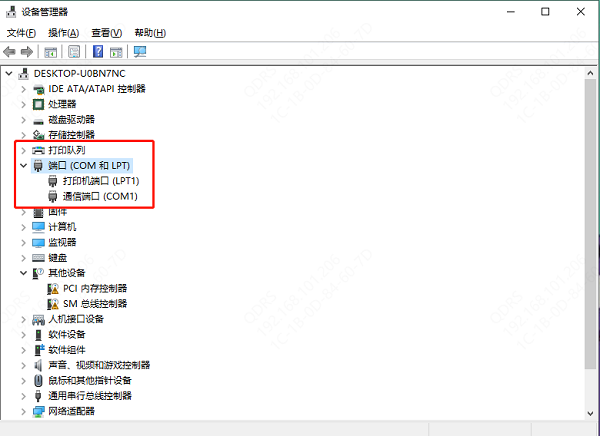Expand the 网络适配器 node
Screen dimensions: 600x436
pyautogui.click(x=23, y=411)
